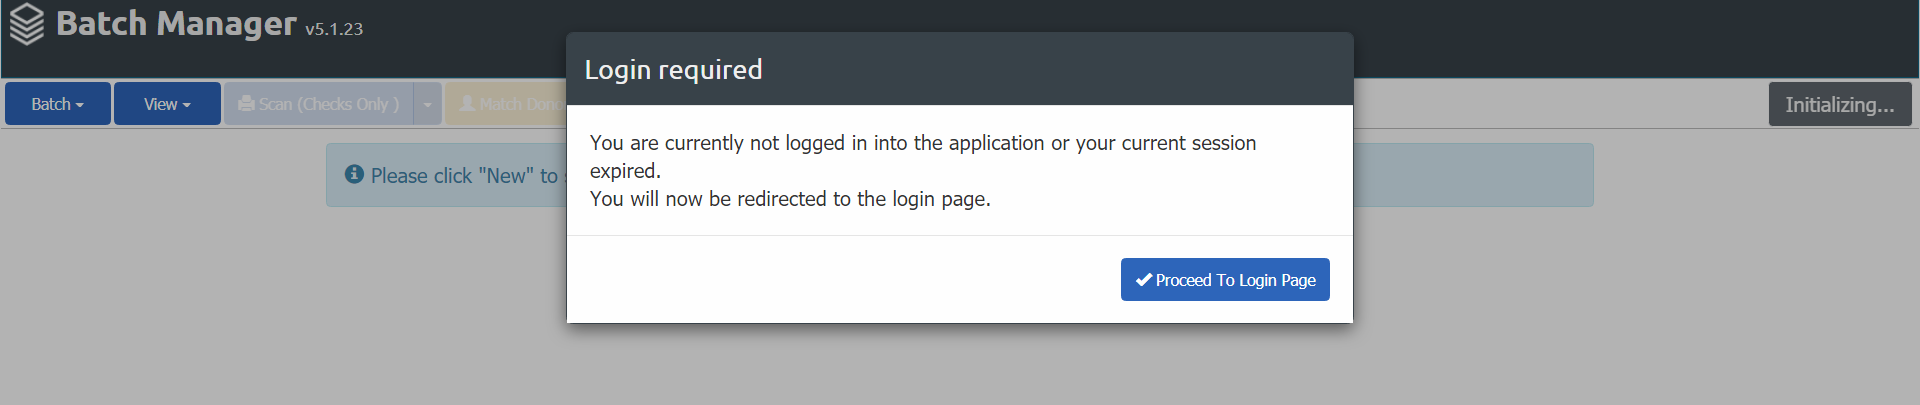Click the Initializing... status indicator
The image size is (1920, 405).
(x=1840, y=104)
